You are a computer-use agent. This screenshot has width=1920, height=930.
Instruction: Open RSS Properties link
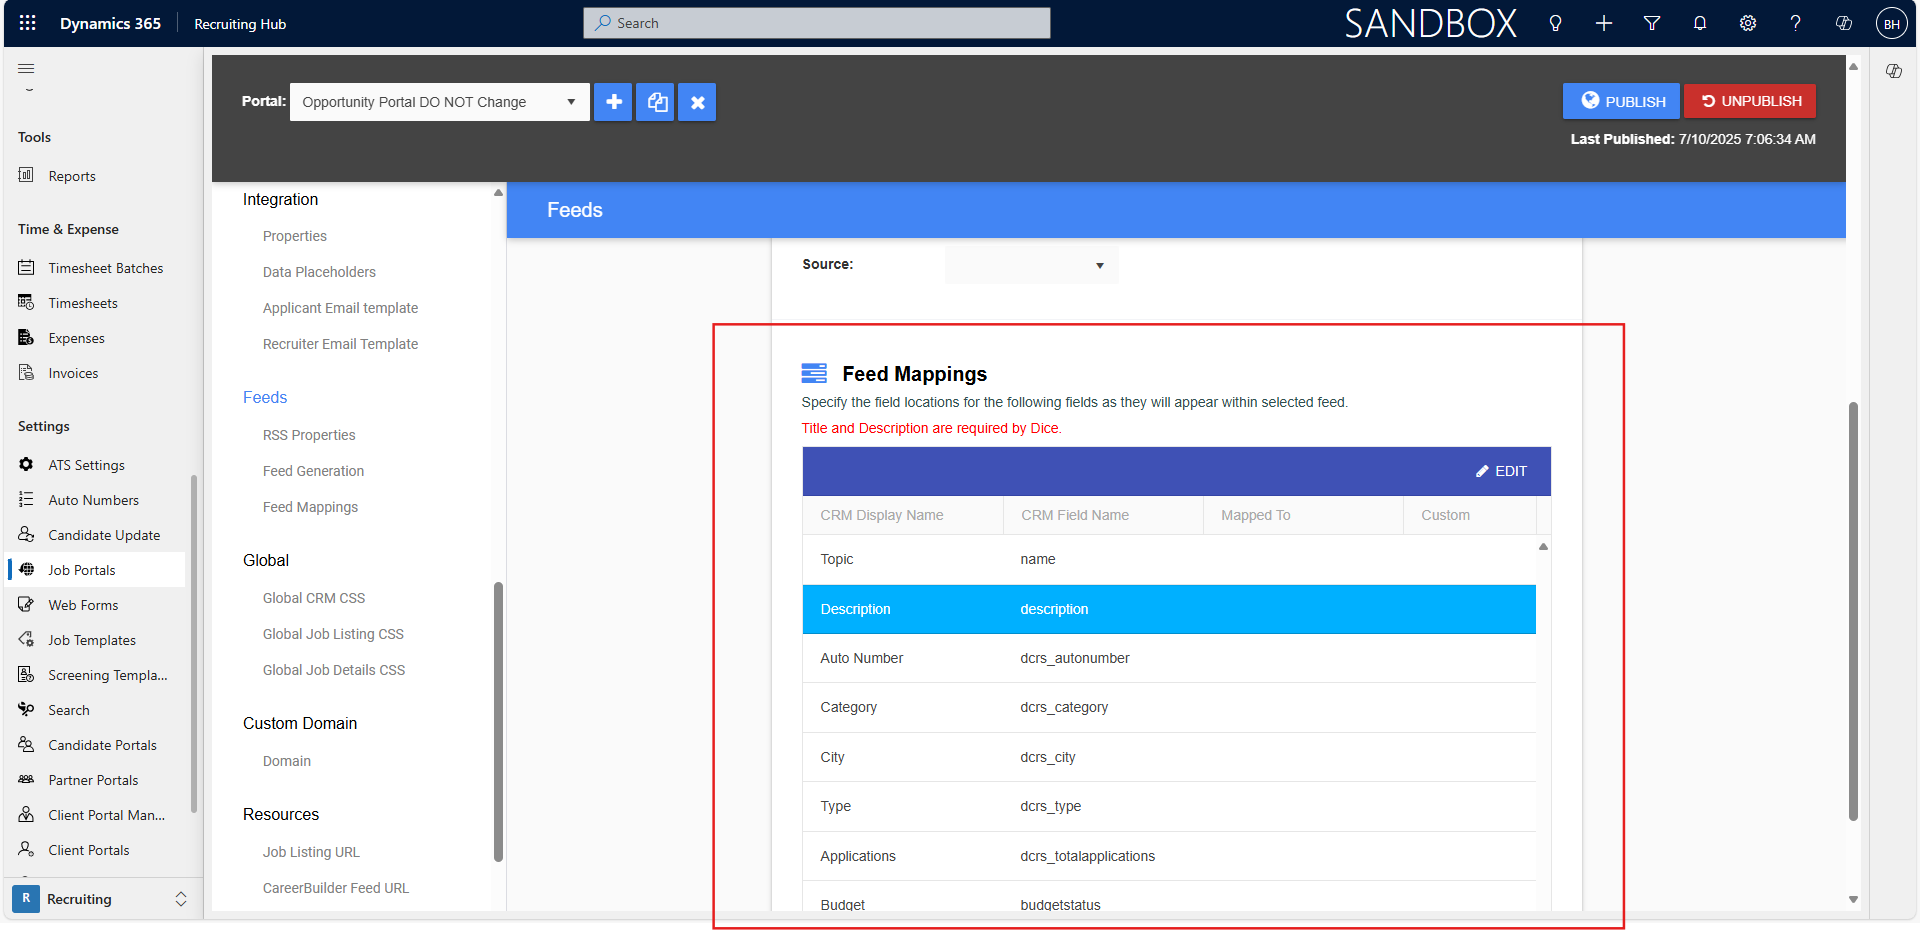click(x=309, y=435)
